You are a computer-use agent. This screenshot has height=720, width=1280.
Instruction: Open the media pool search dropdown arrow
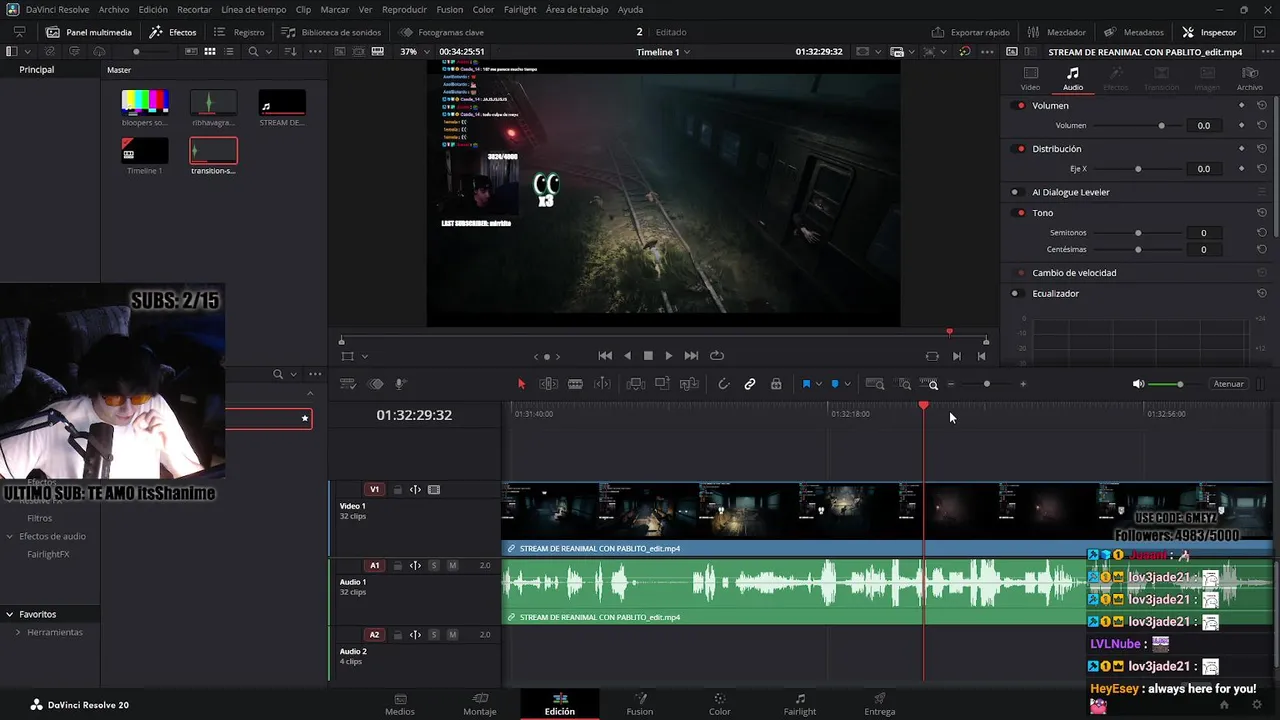click(x=267, y=51)
